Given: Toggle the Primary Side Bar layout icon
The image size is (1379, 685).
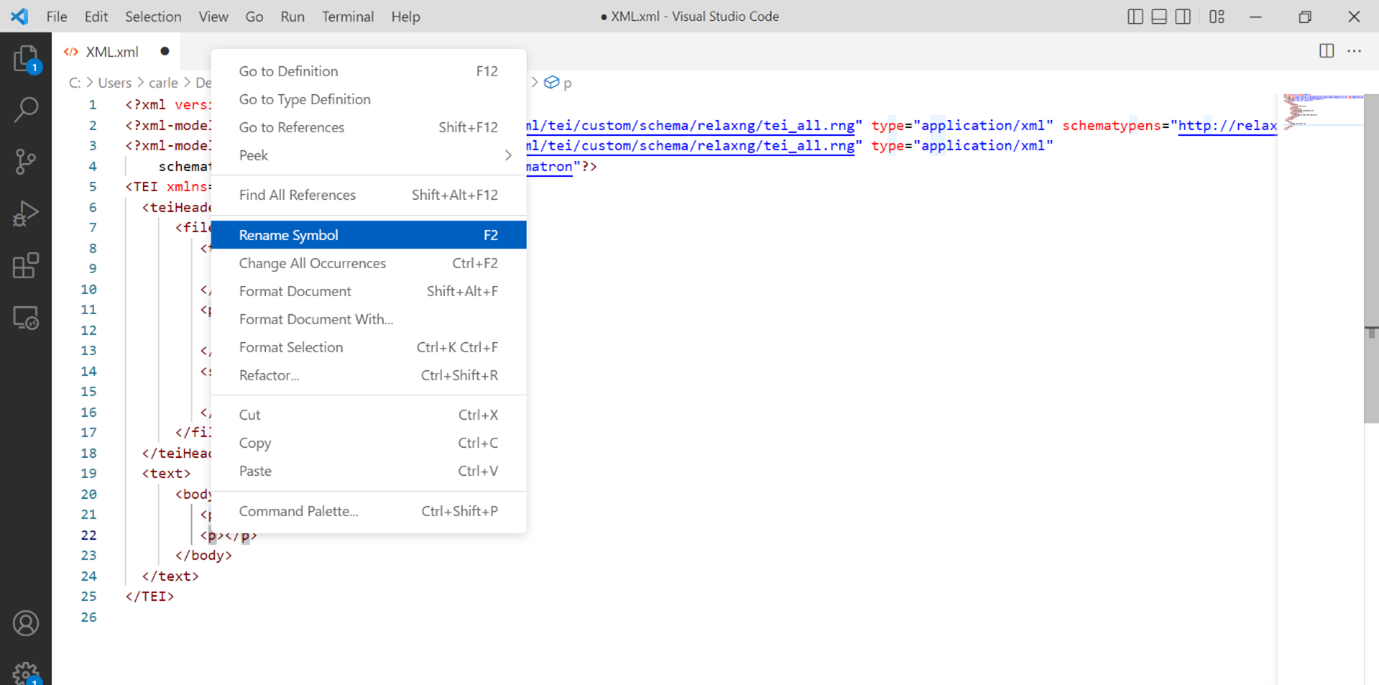Looking at the screenshot, I should [x=1135, y=16].
